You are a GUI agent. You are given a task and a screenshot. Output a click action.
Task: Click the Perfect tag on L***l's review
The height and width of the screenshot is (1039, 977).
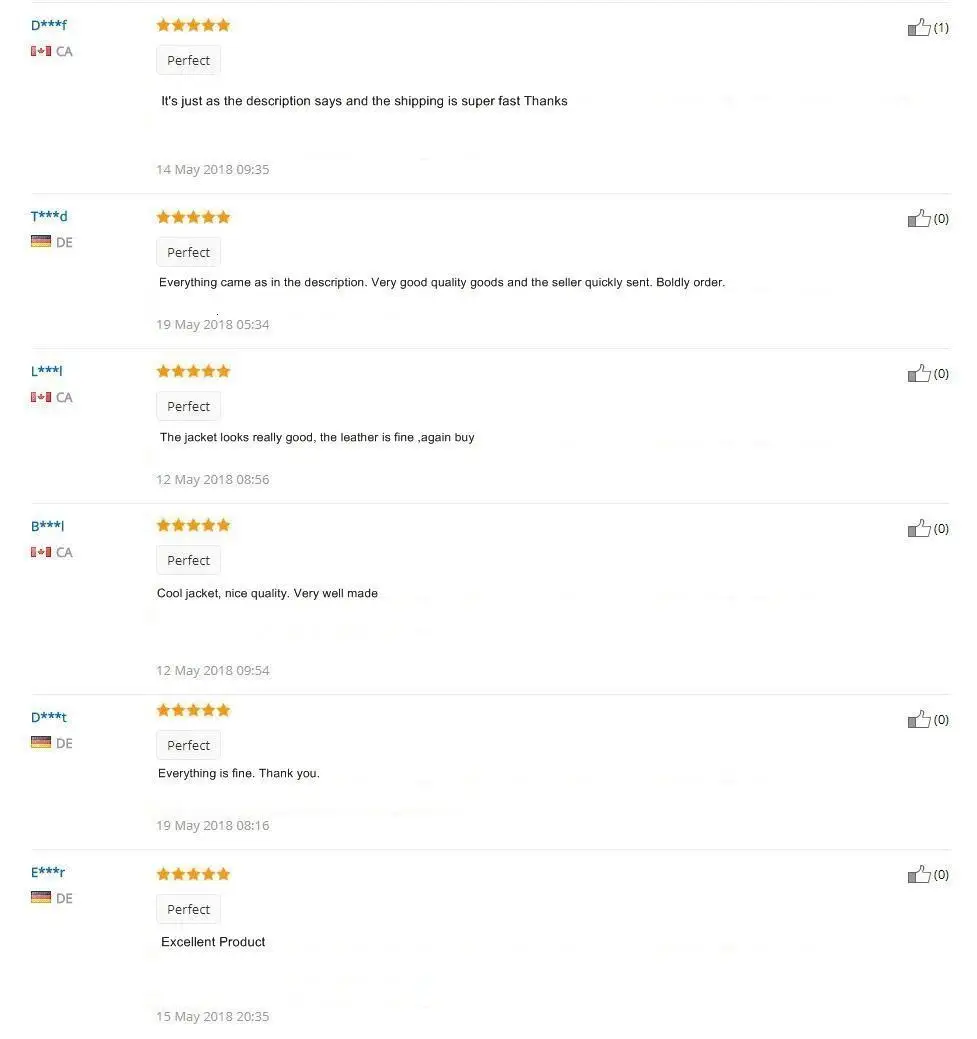(188, 406)
